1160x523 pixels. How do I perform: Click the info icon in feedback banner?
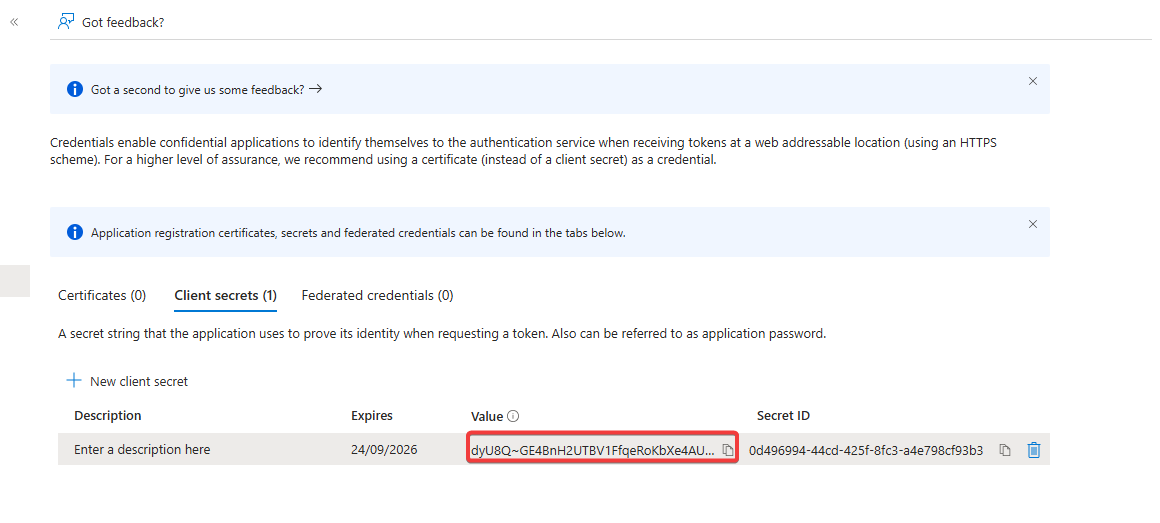pos(74,89)
